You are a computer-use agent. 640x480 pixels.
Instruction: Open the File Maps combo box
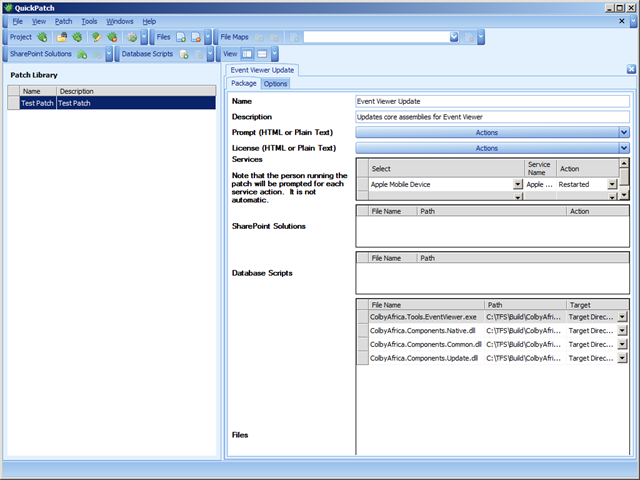pyautogui.click(x=454, y=37)
